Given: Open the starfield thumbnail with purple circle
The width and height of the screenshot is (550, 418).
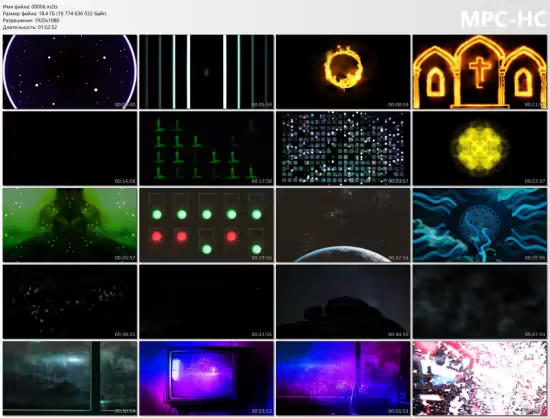Looking at the screenshot, I should tap(70, 72).
